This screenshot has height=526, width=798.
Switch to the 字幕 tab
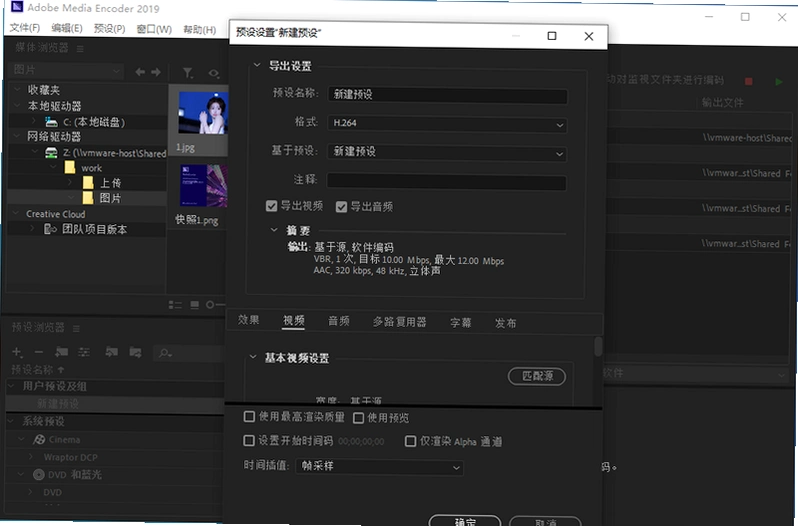(x=461, y=323)
